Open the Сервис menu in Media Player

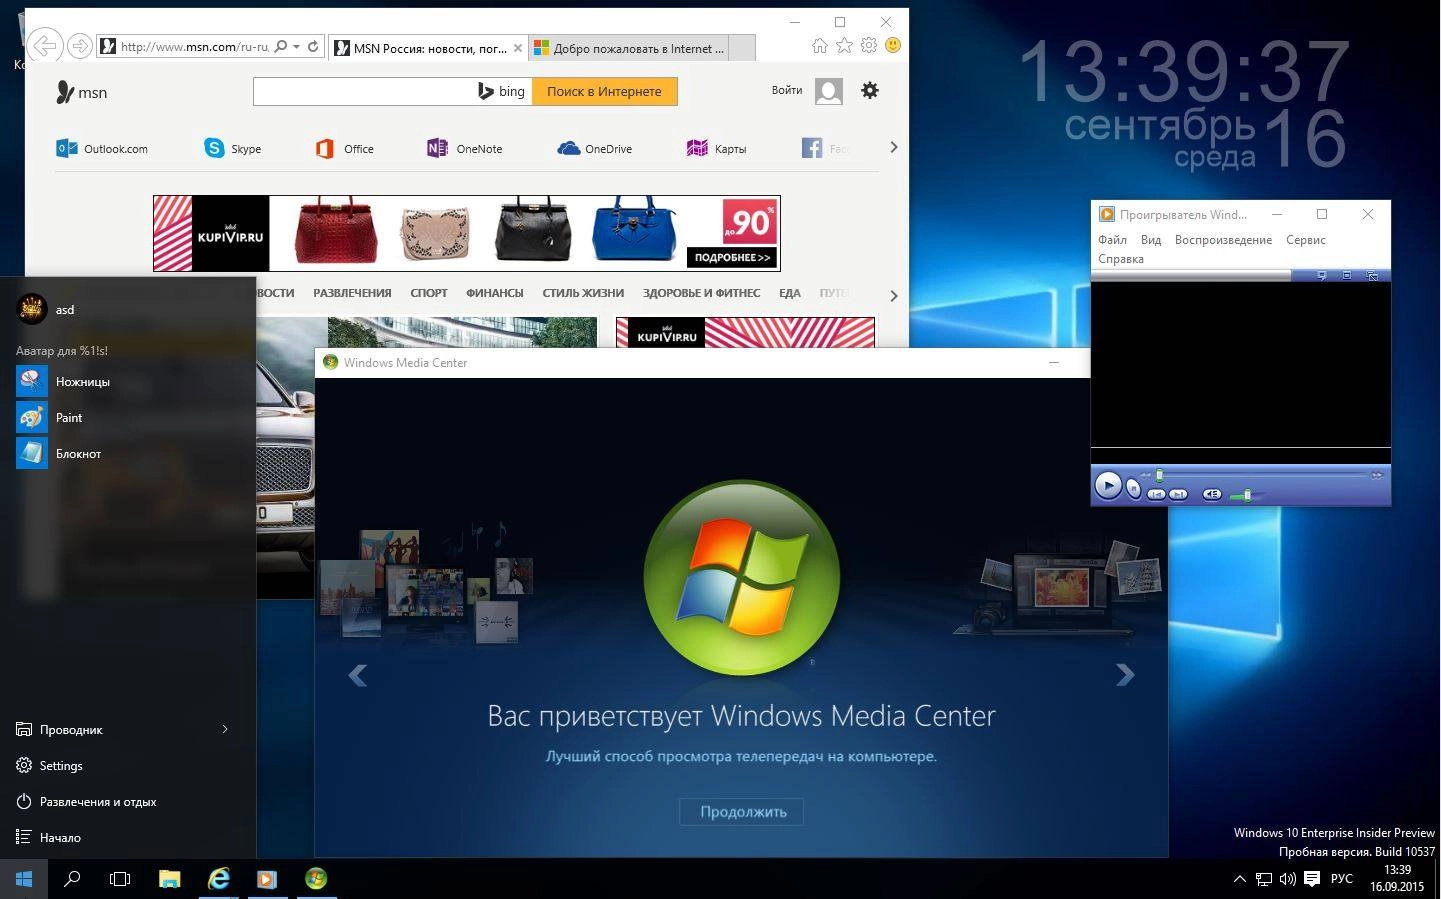(x=1305, y=240)
